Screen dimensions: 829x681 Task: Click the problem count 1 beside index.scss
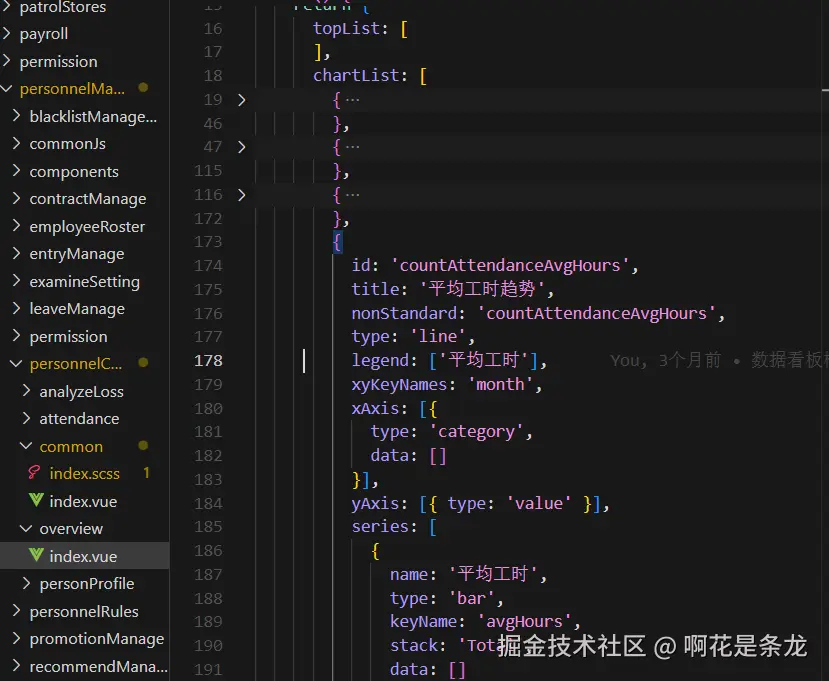pyautogui.click(x=146, y=473)
